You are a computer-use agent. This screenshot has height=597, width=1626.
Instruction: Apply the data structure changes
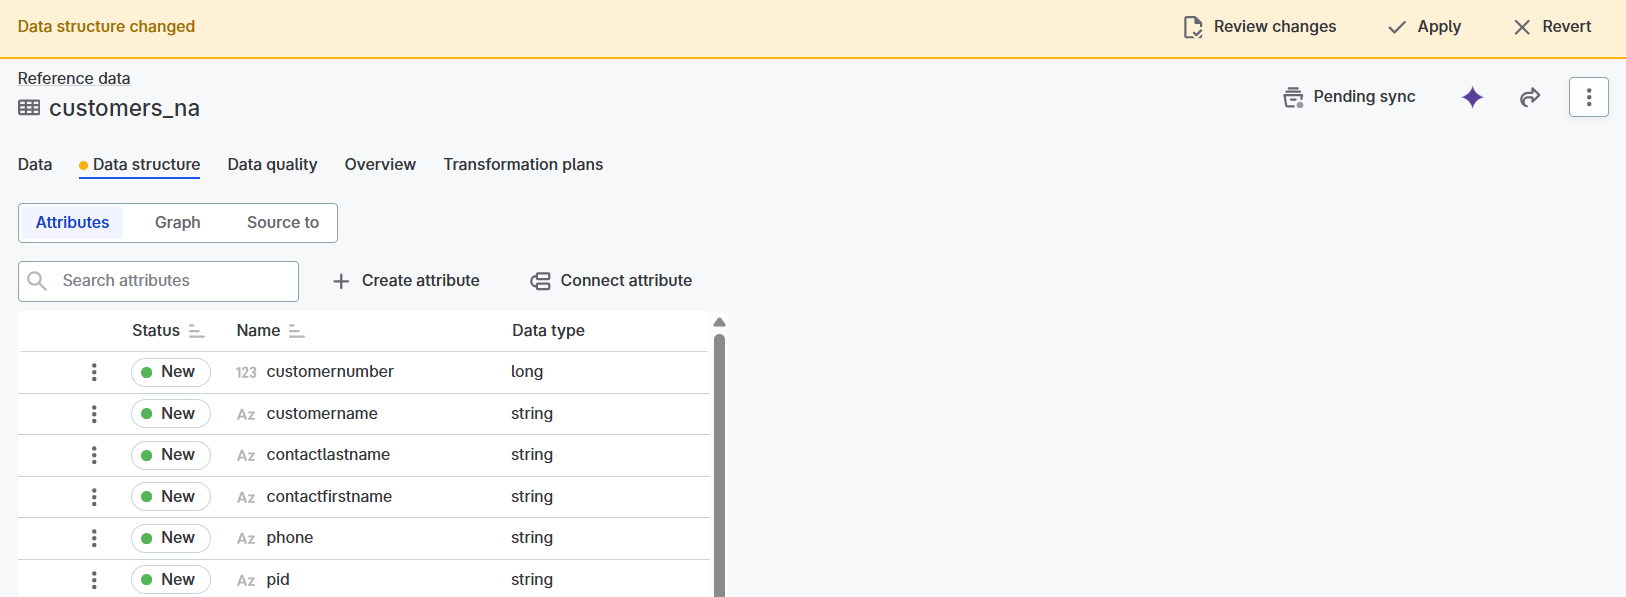coord(1425,27)
